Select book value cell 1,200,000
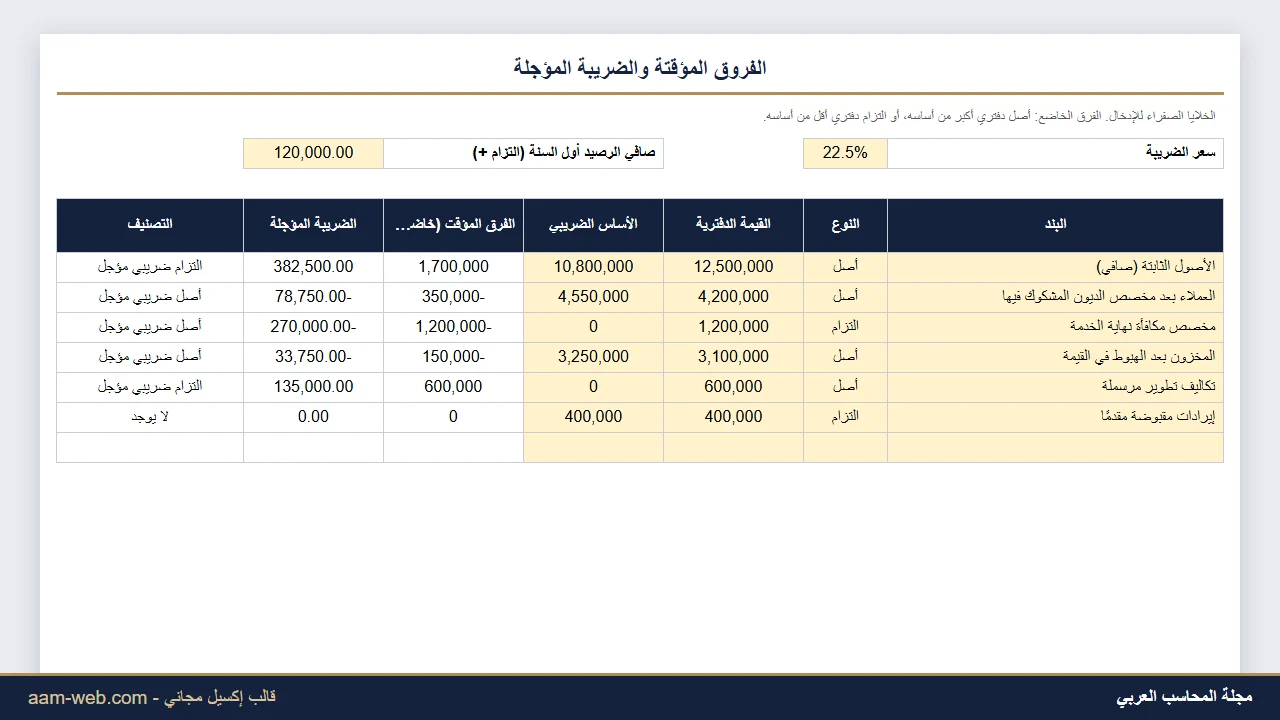This screenshot has height=720, width=1280. [733, 327]
